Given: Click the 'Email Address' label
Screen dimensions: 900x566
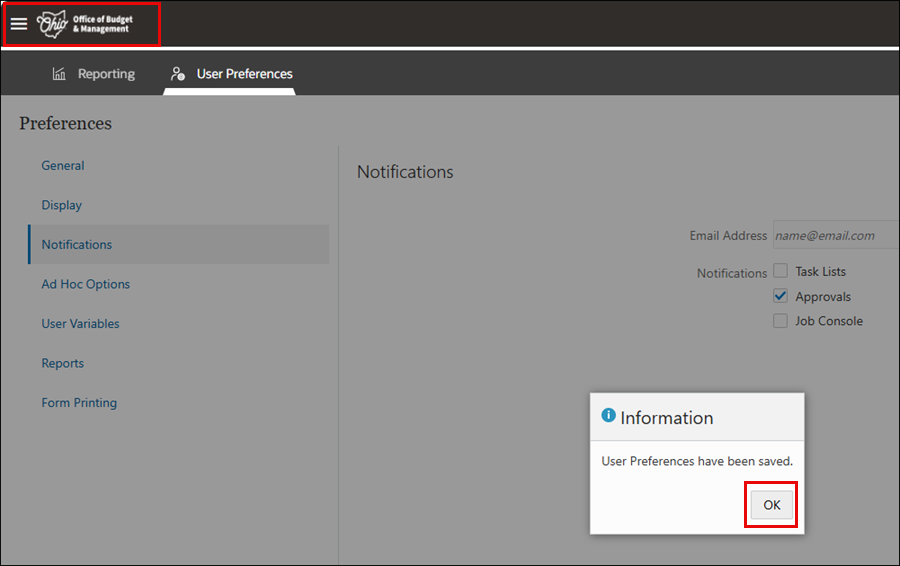Looking at the screenshot, I should (x=728, y=235).
